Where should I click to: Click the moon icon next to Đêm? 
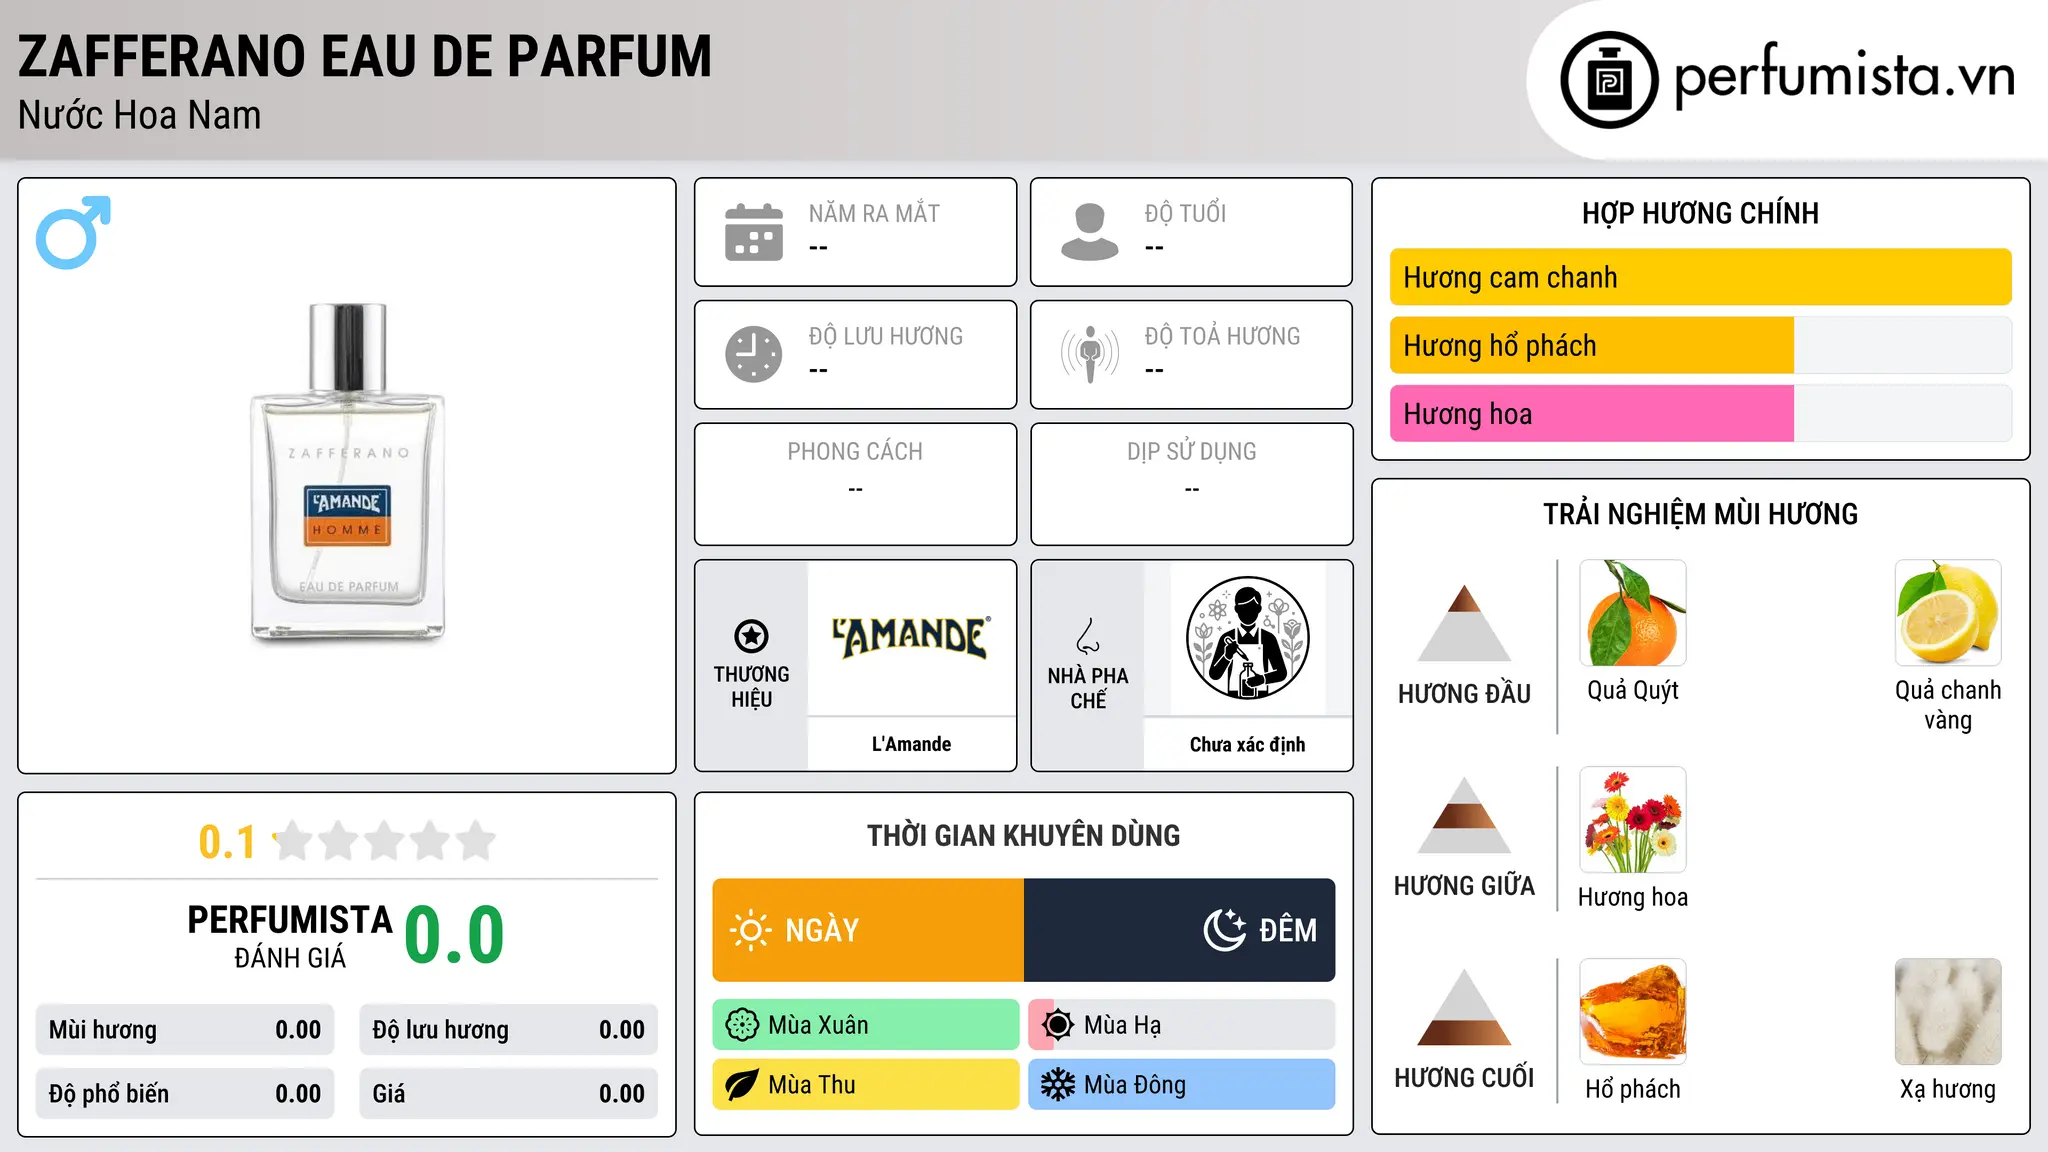pos(1224,930)
